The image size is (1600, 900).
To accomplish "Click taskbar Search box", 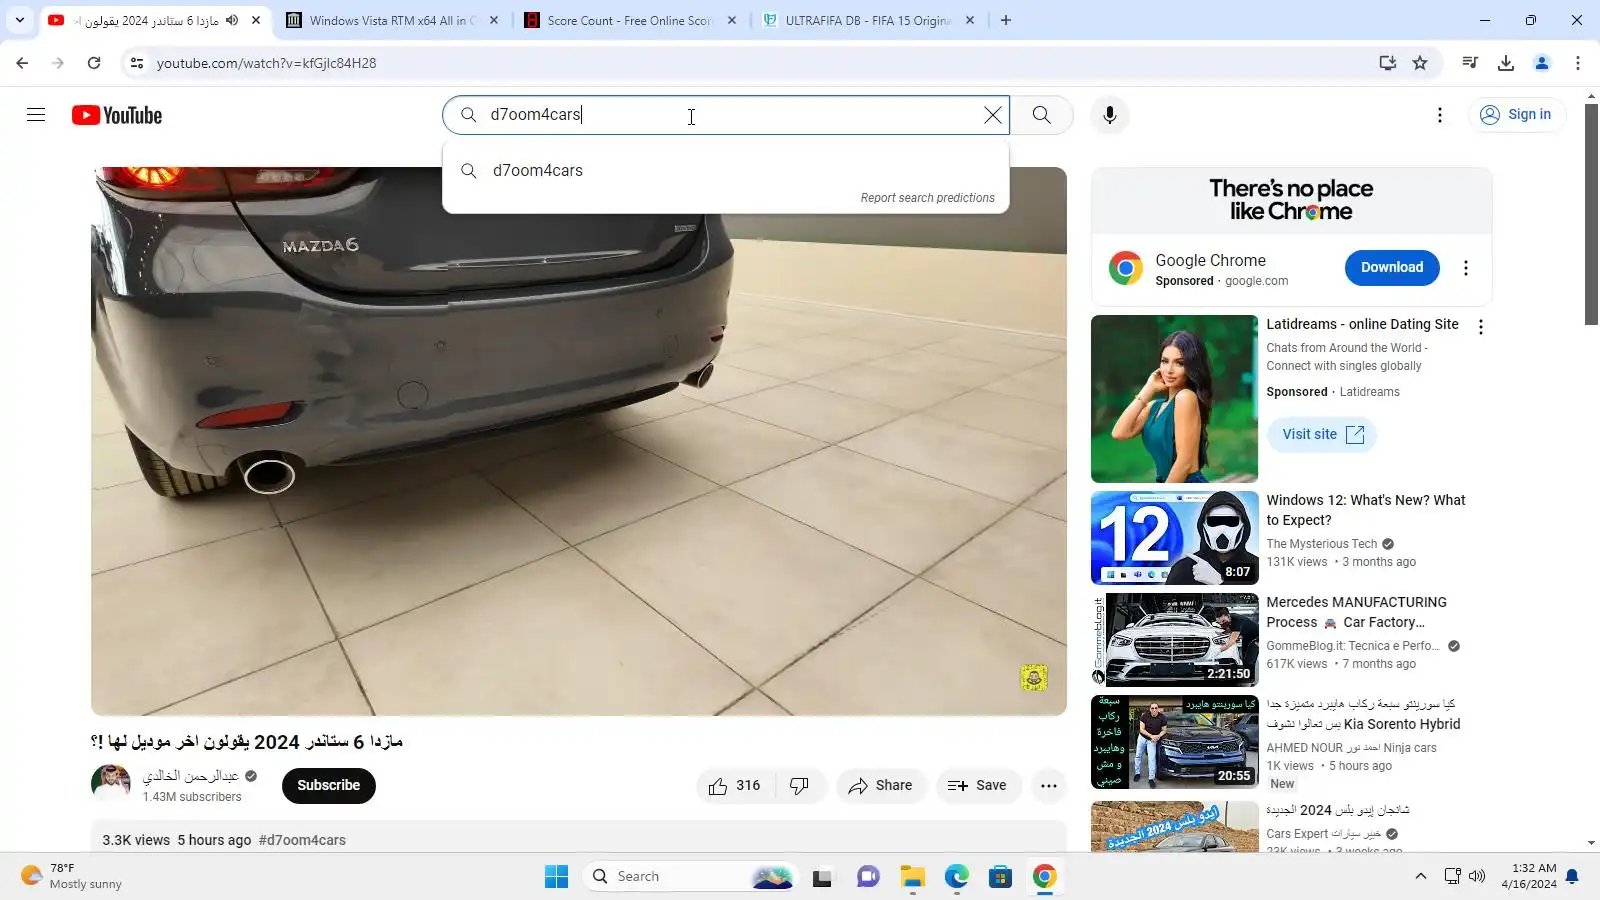I will [689, 877].
